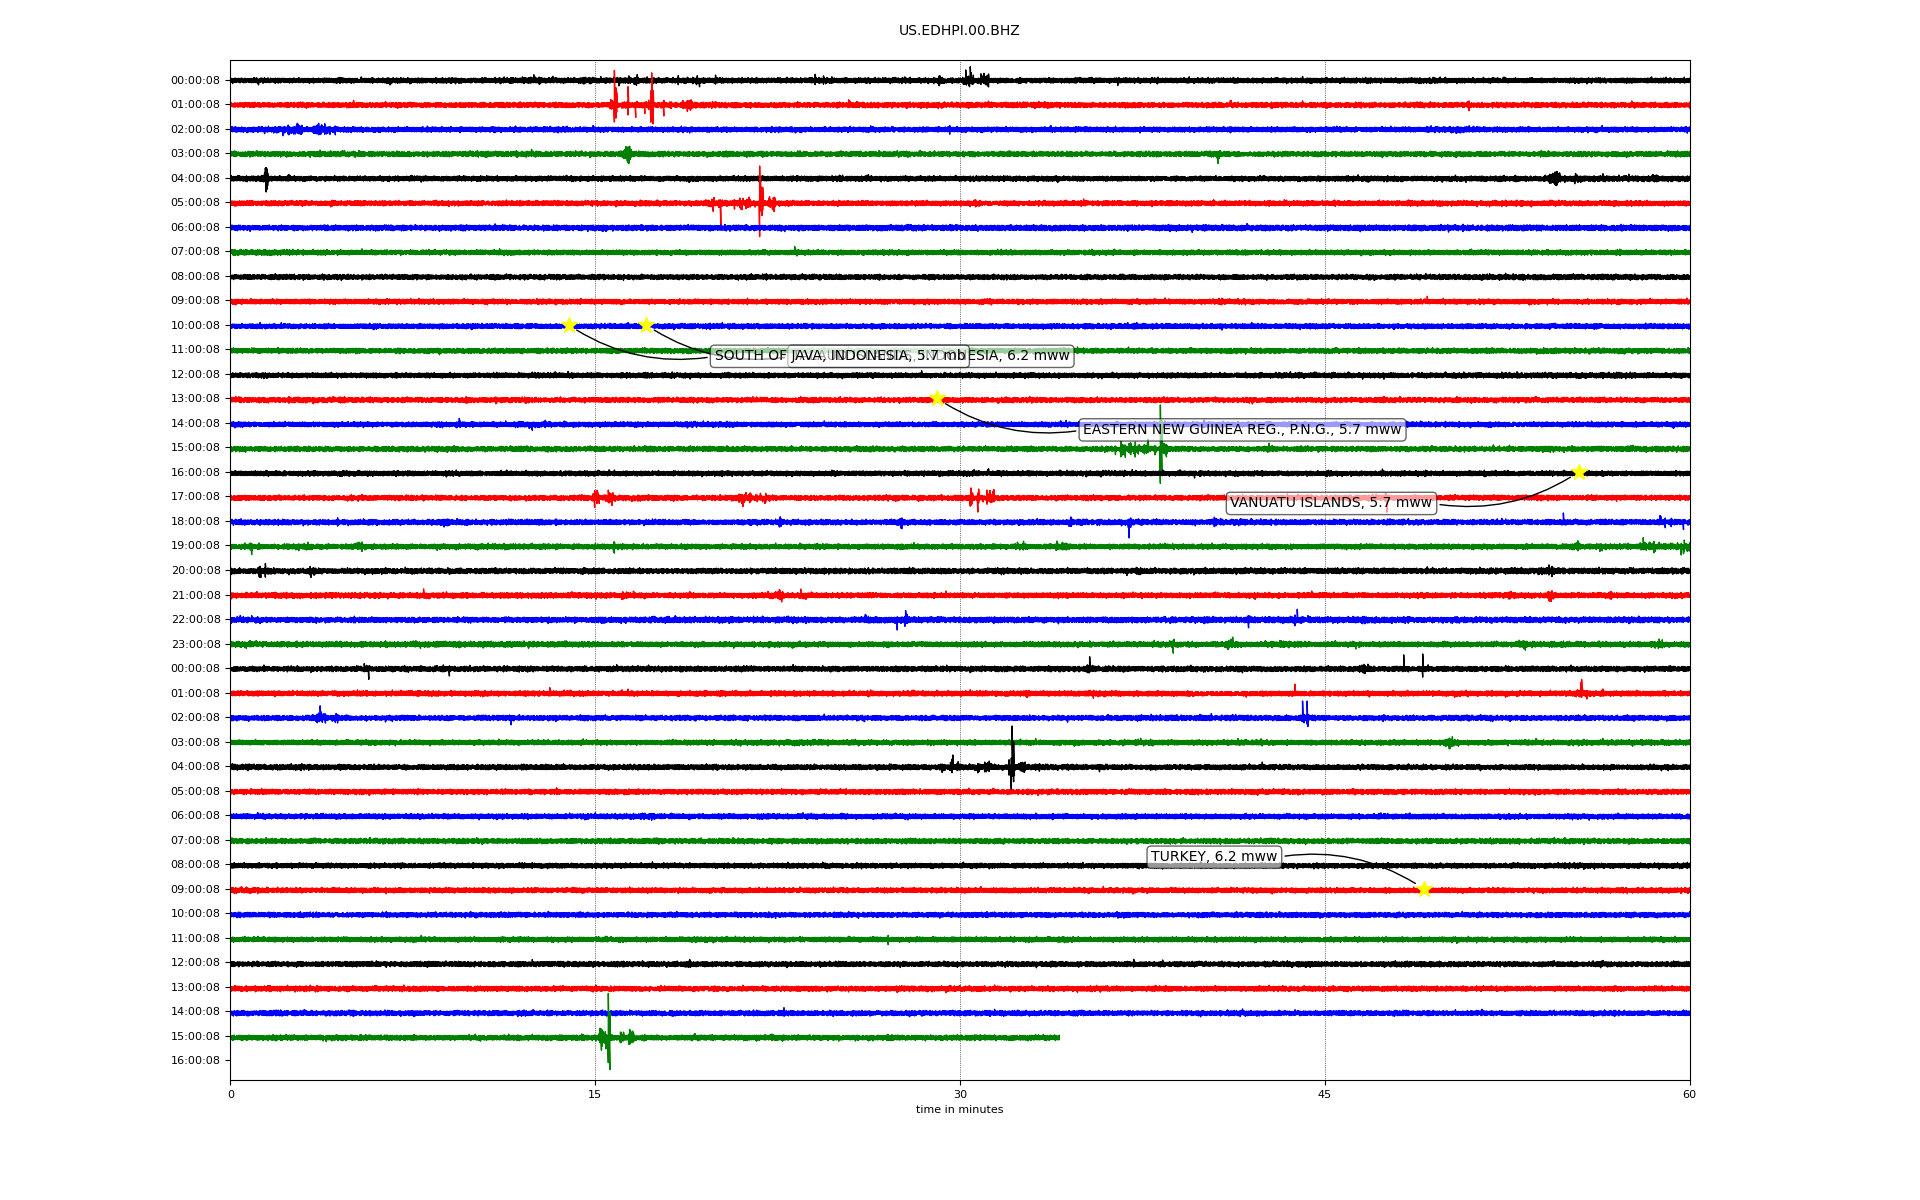The image size is (1920, 1200).
Task: Click the 15:00:08 label of the truncated green trace
Action: click(x=195, y=1036)
